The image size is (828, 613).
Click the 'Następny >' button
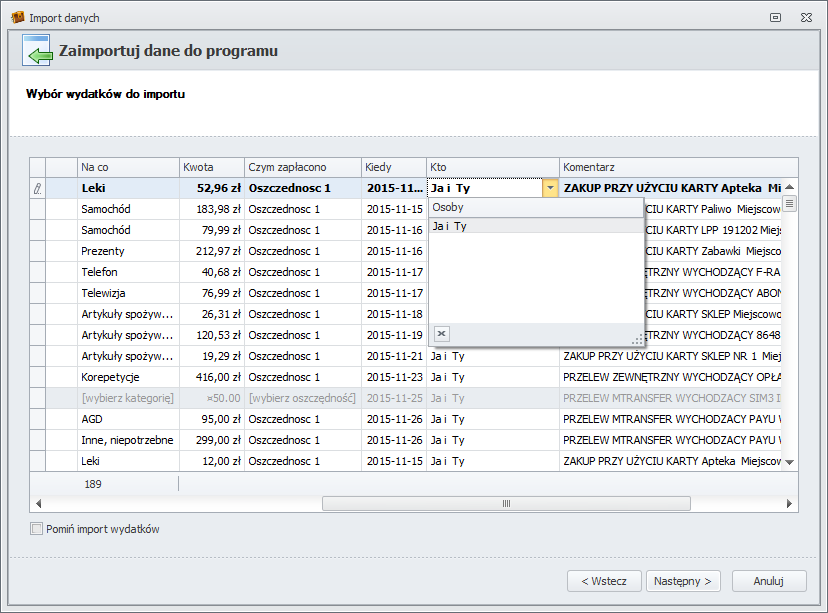684,581
